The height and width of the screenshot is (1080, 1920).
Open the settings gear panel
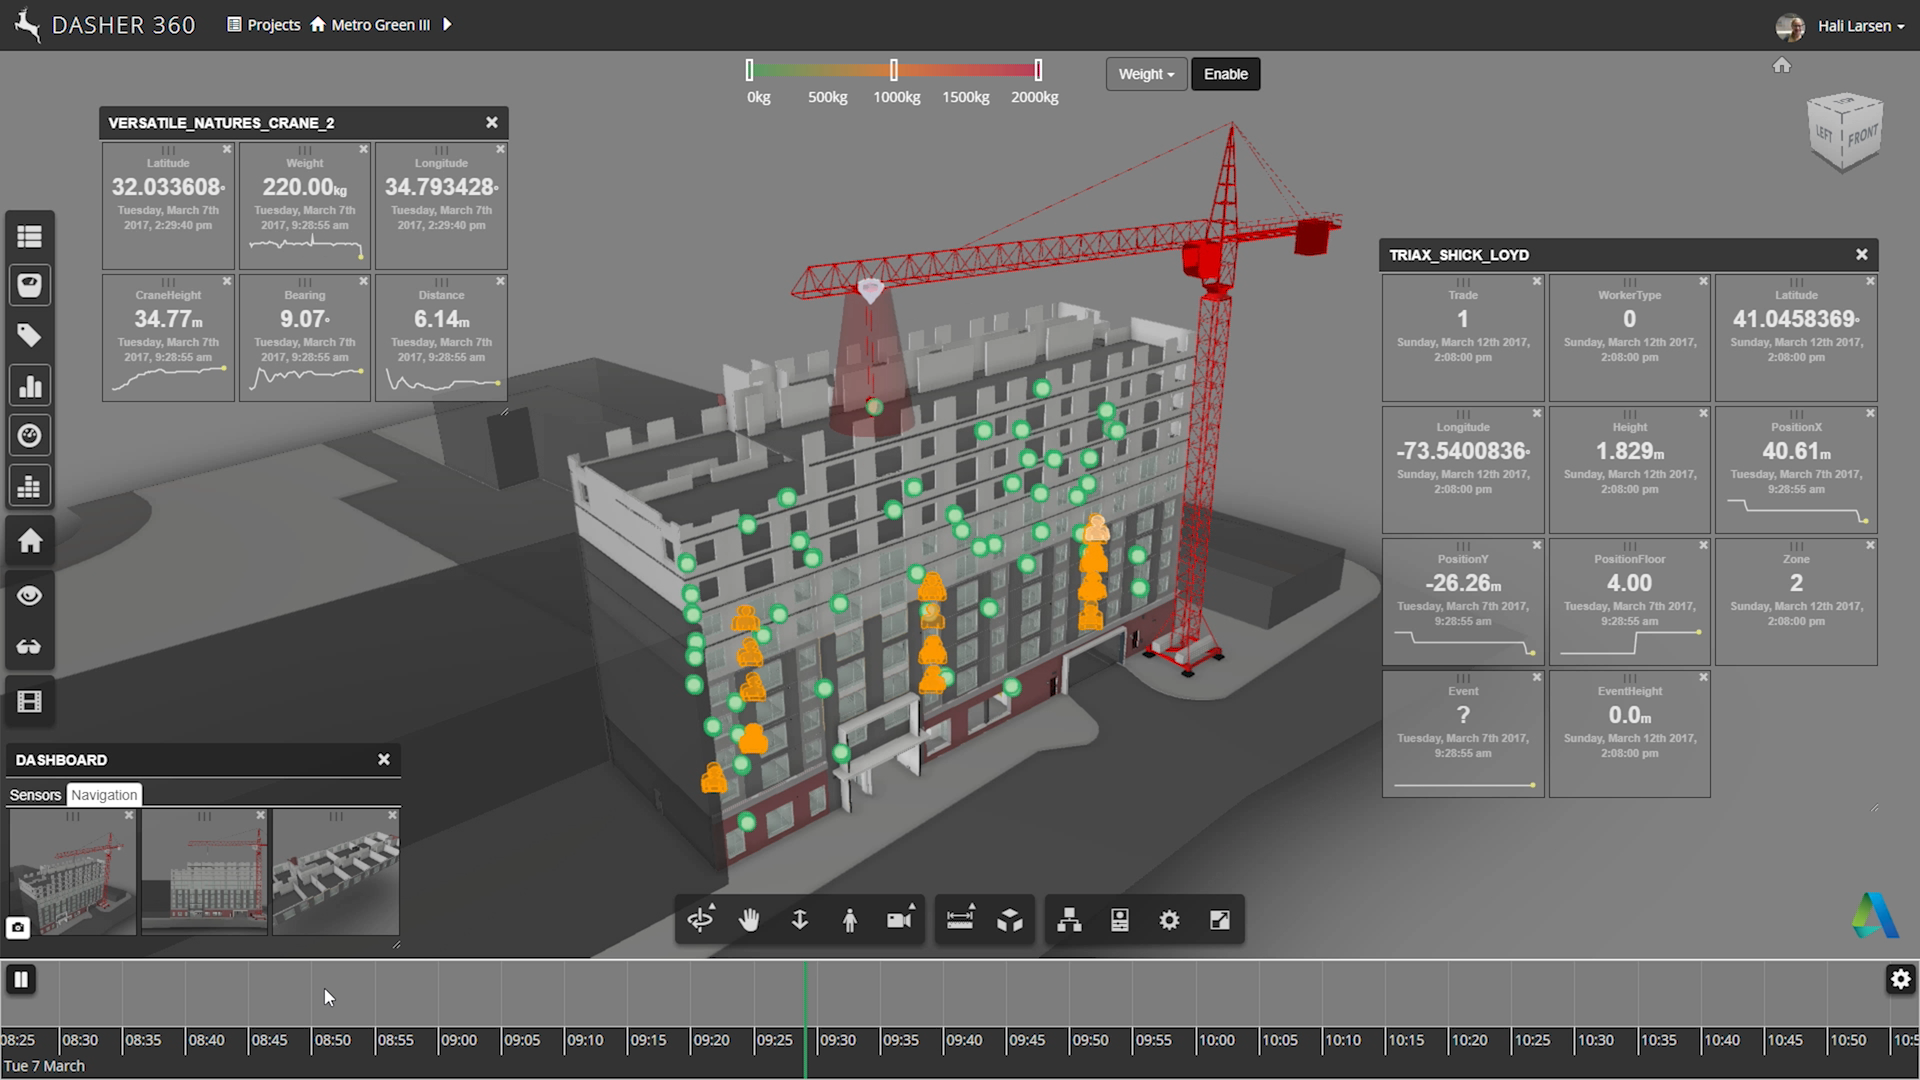click(x=1168, y=919)
